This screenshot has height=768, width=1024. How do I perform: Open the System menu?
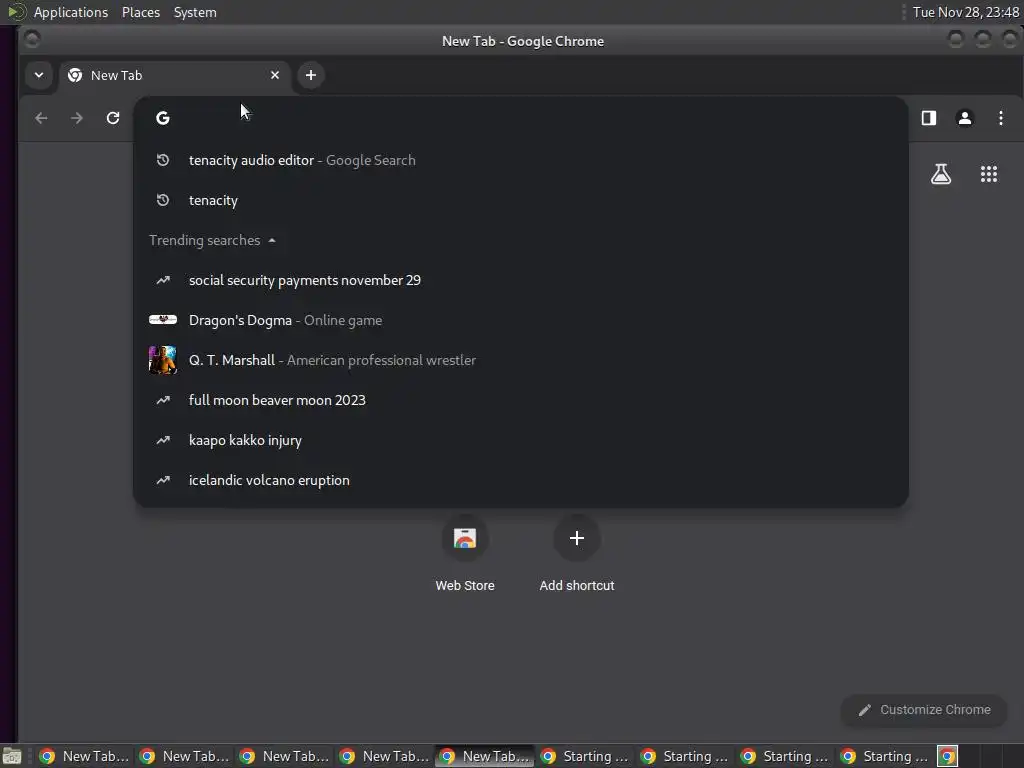coord(195,12)
